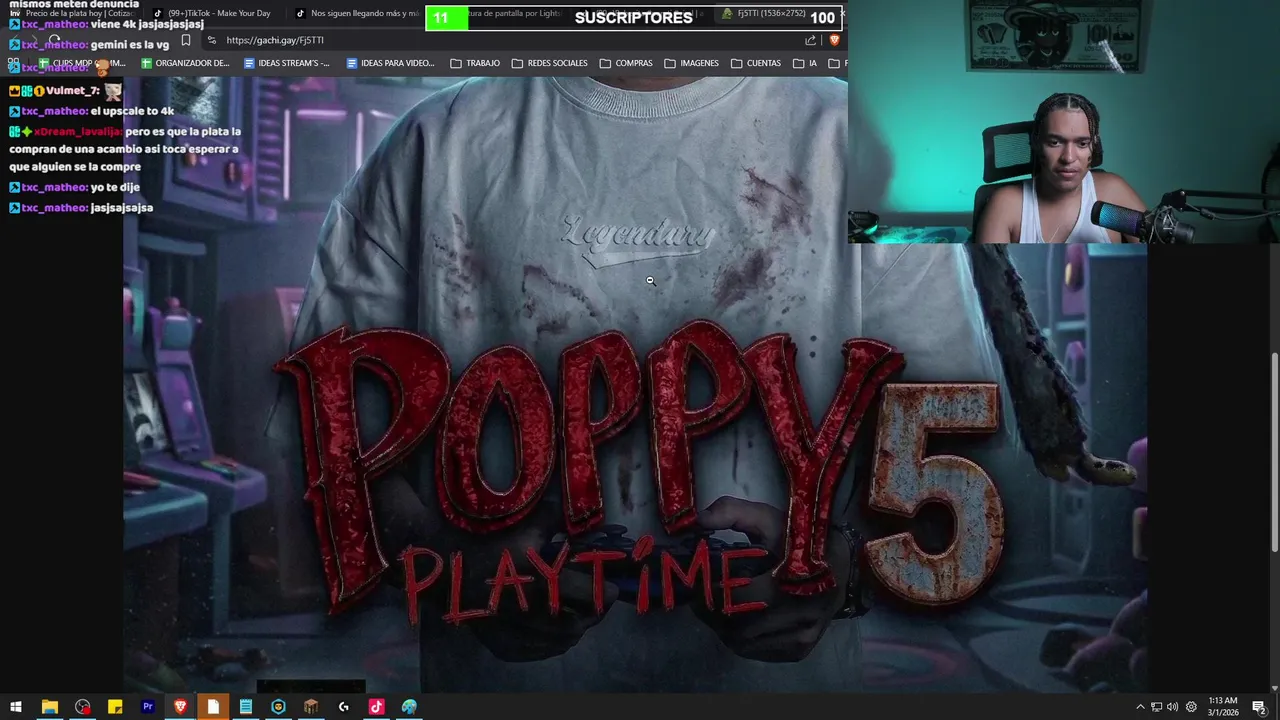This screenshot has width=1280, height=720.
Task: Click the share icon in address bar
Action: point(810,40)
